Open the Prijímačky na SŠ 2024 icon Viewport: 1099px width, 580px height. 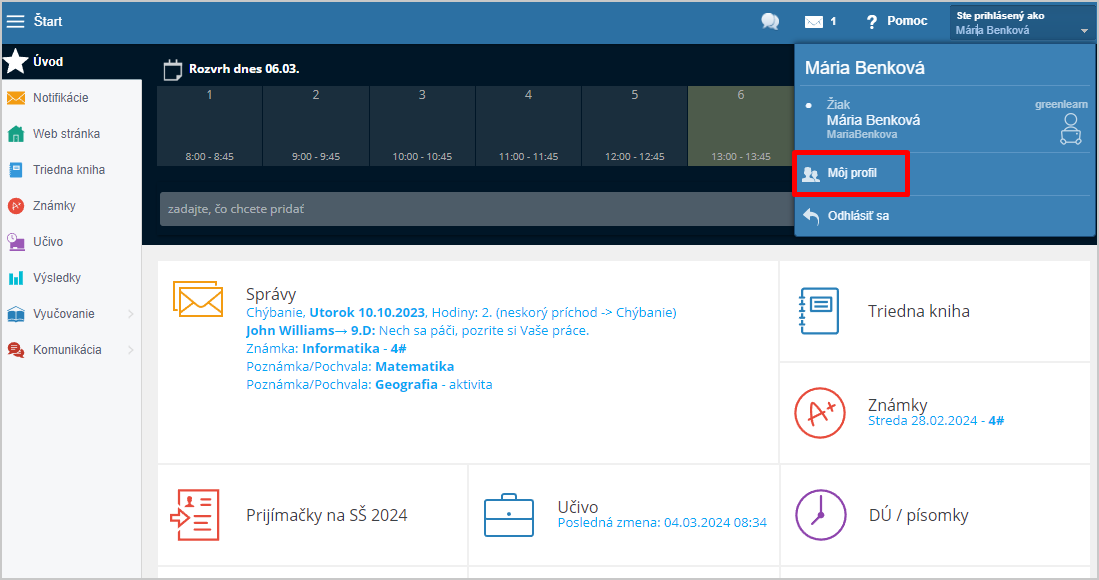pyautogui.click(x=194, y=515)
